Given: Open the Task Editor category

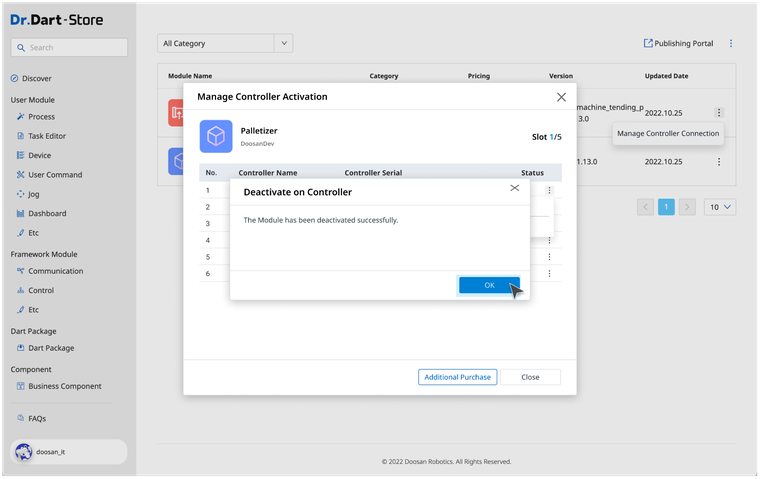Looking at the screenshot, I should coord(47,136).
